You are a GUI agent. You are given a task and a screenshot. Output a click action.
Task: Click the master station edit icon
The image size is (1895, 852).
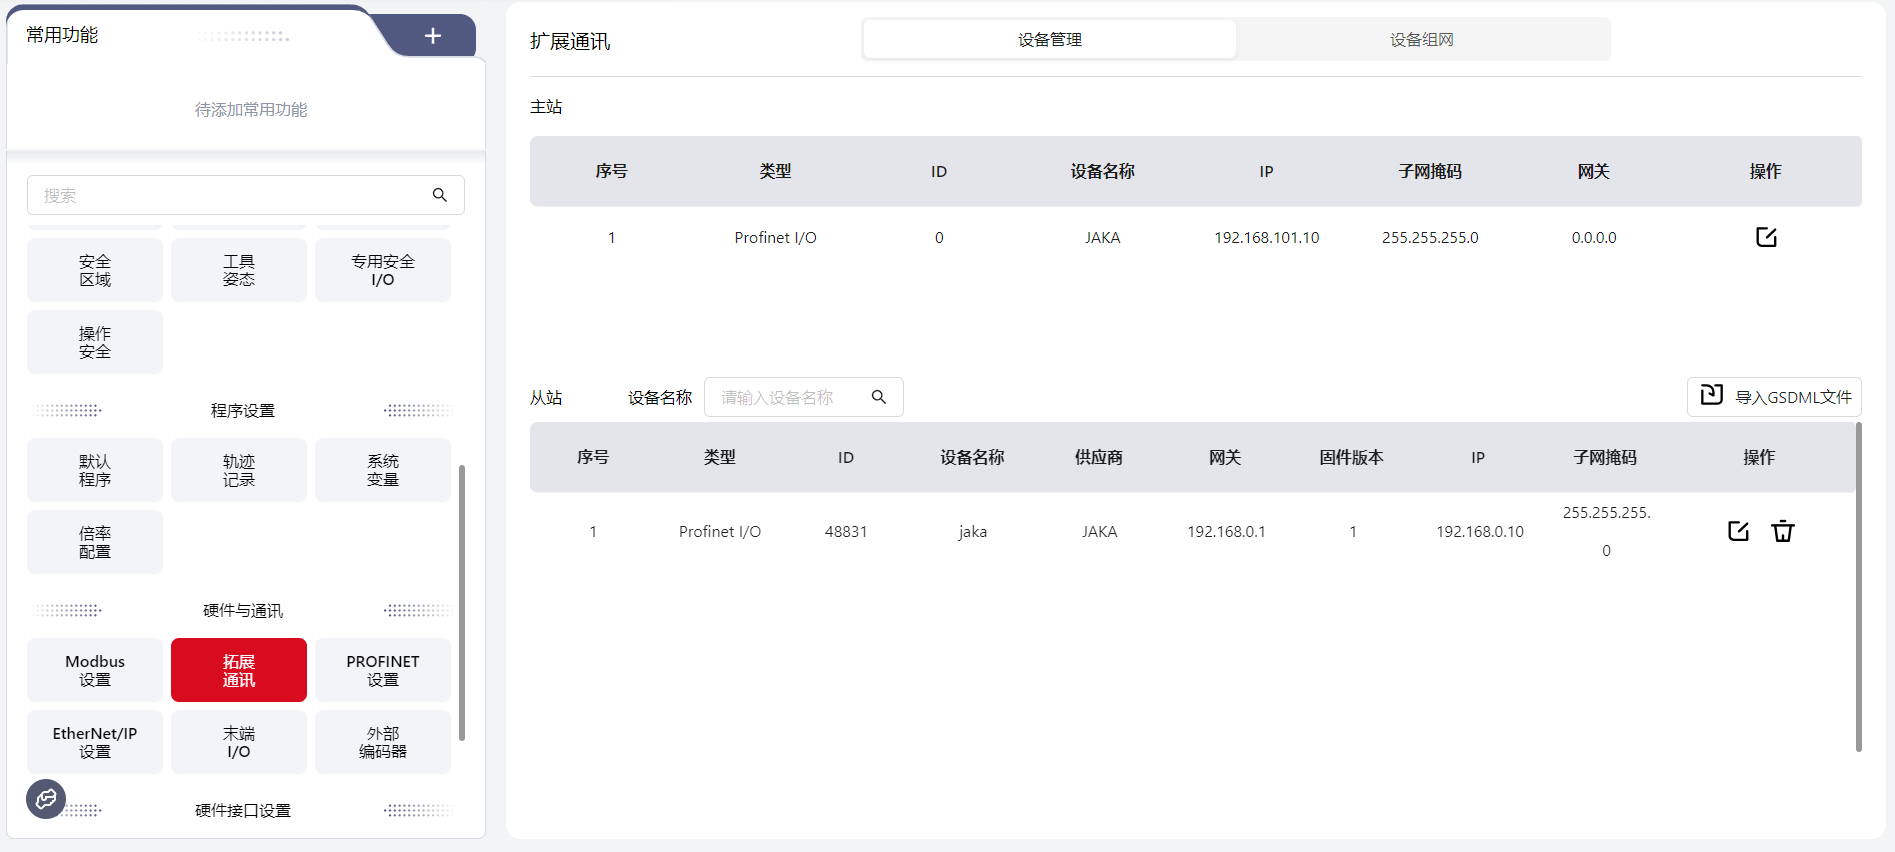[x=1766, y=237]
